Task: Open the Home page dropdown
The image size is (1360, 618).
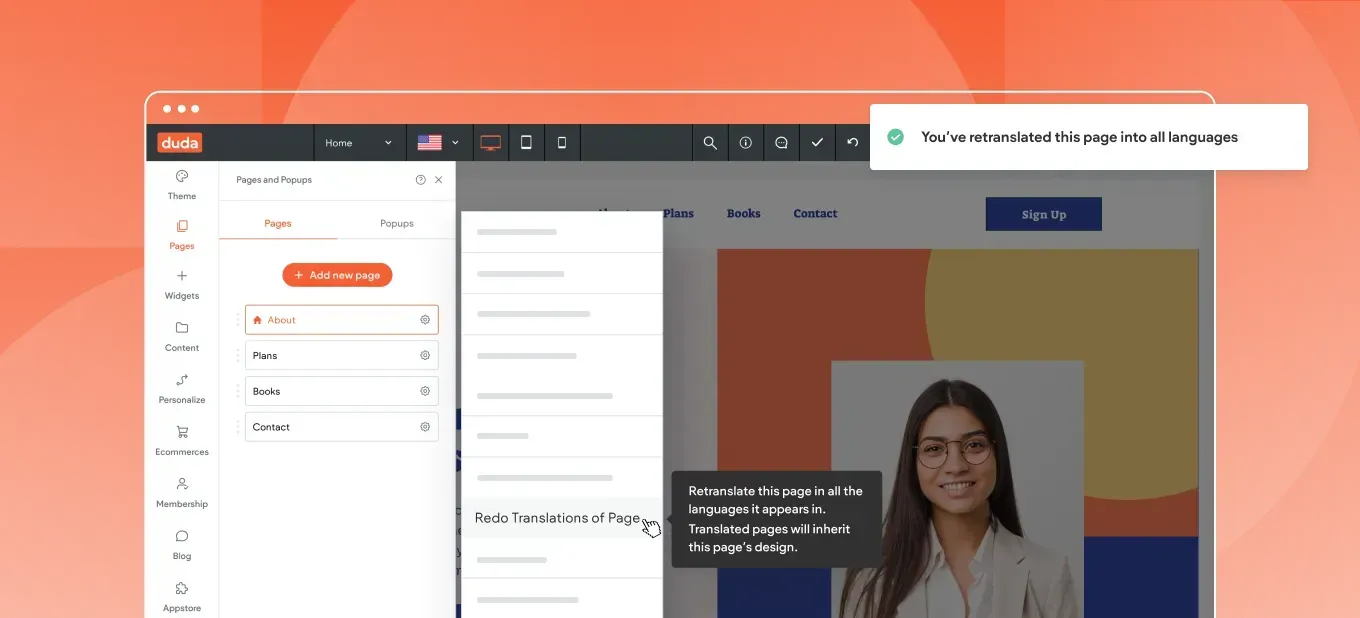Action: point(359,143)
